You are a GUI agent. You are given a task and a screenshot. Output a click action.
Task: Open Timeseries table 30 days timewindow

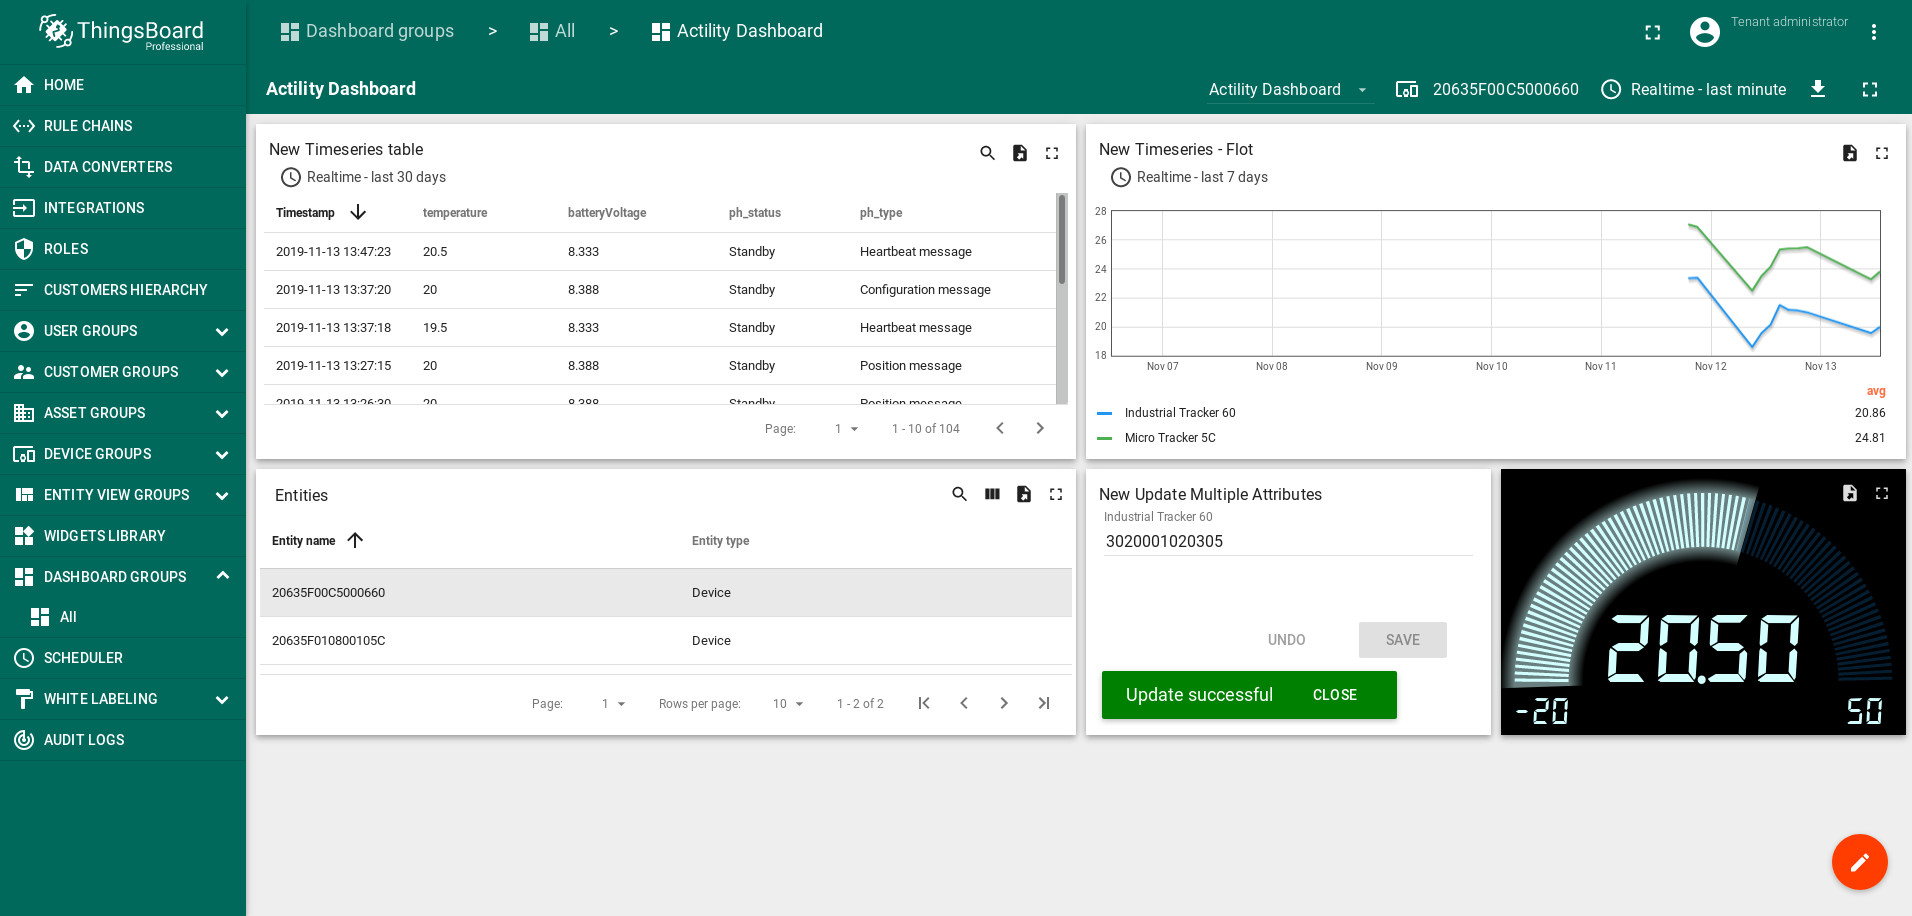(x=363, y=177)
